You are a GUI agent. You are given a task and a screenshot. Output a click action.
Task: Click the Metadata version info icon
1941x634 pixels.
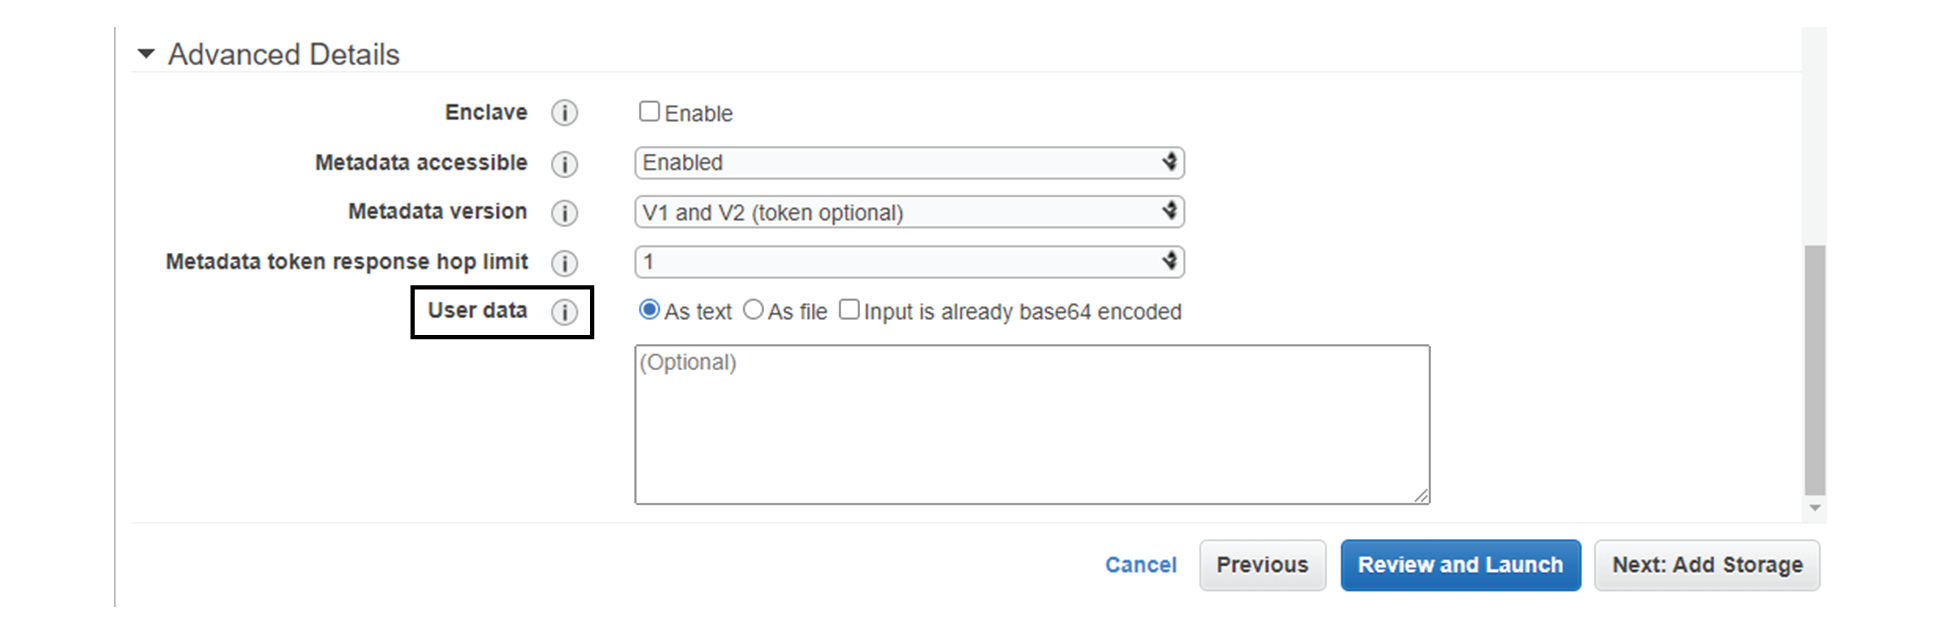pyautogui.click(x=565, y=213)
